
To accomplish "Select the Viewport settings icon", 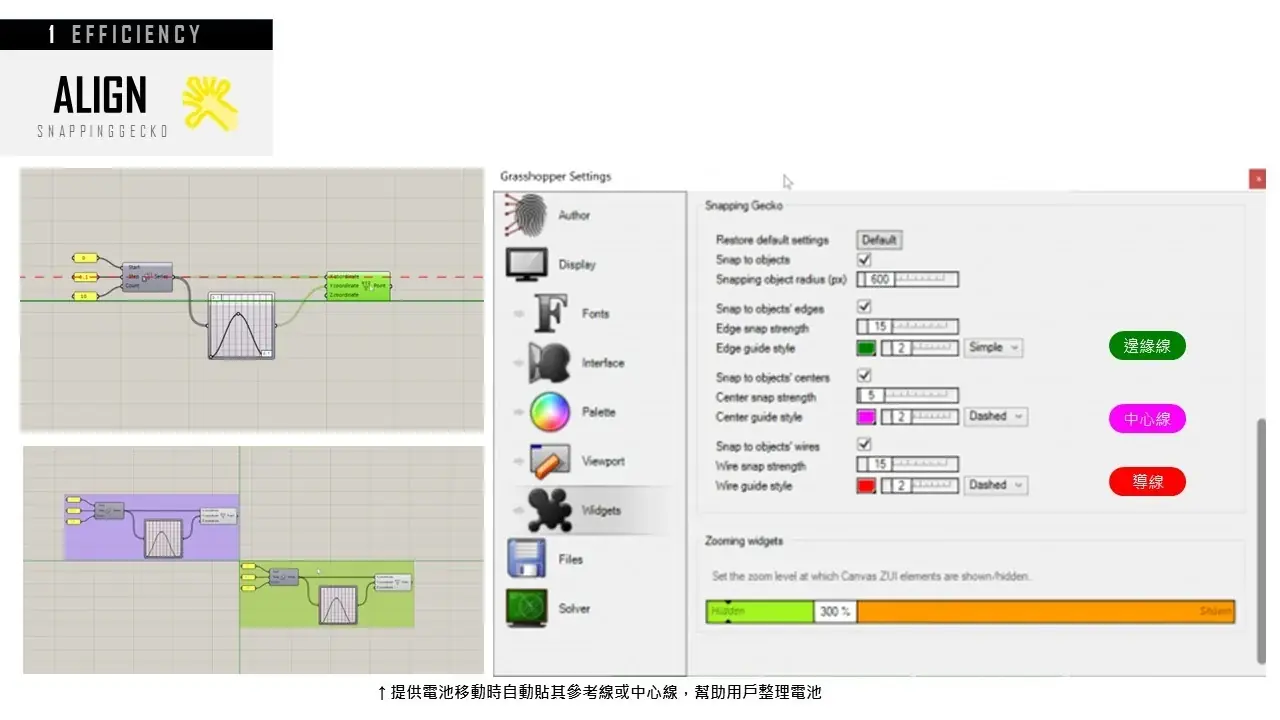I will tap(550, 461).
